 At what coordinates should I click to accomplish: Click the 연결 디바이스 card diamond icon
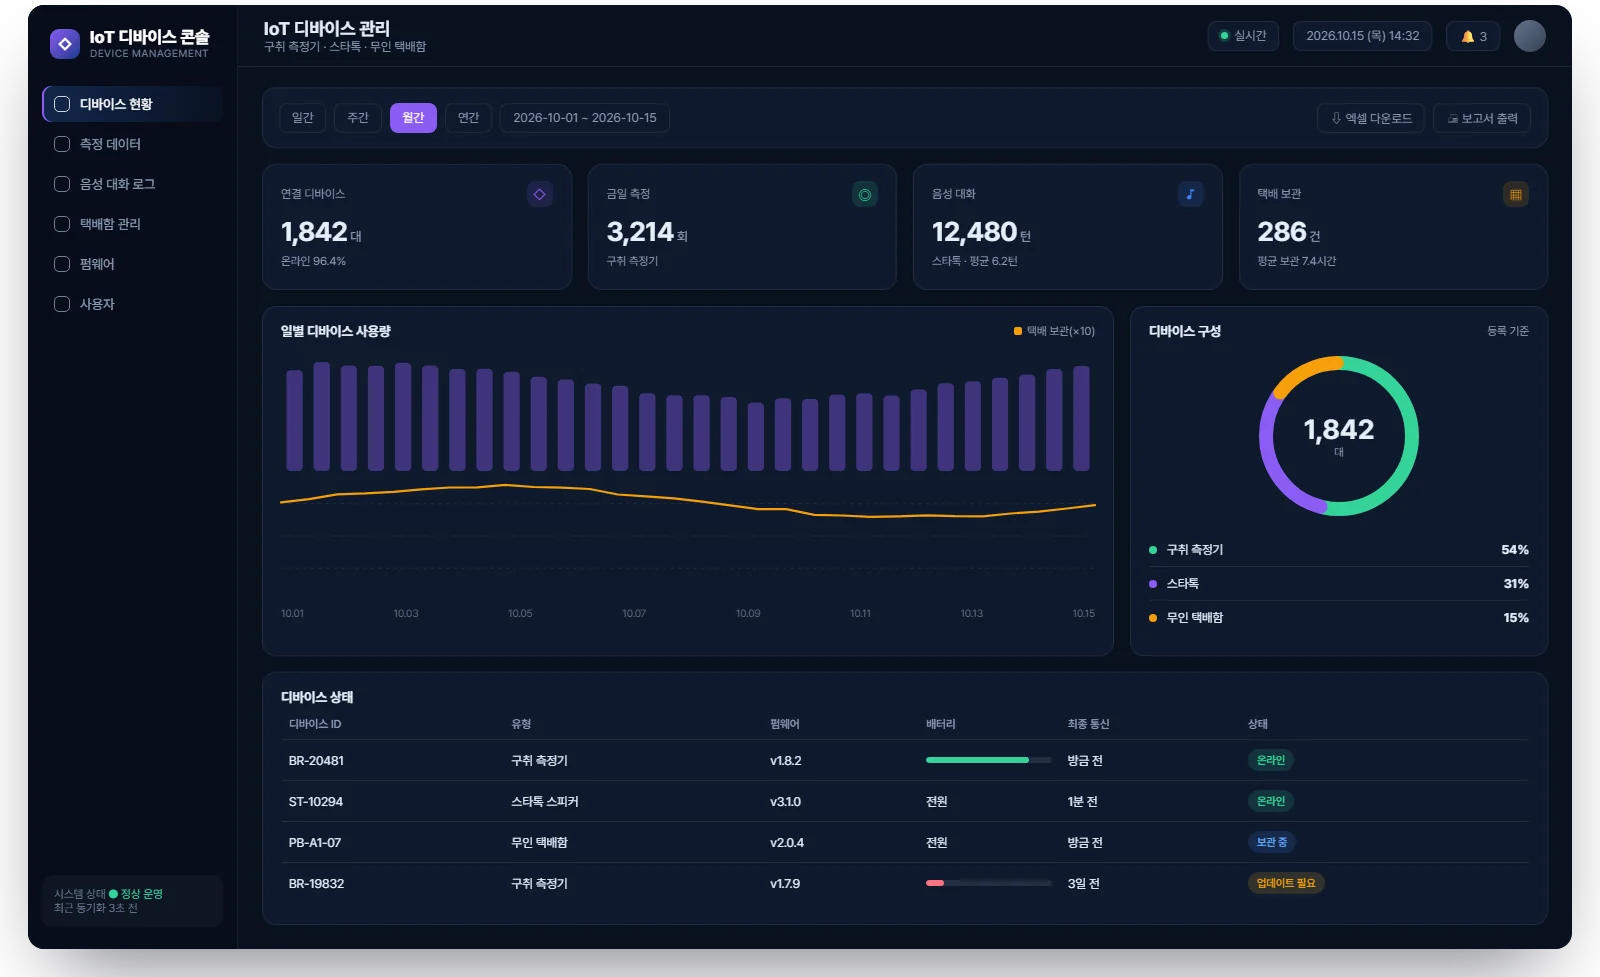(539, 194)
